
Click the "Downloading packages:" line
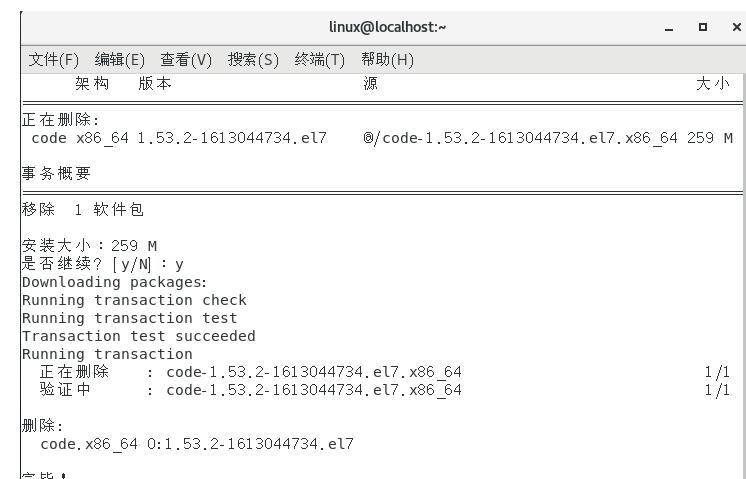(x=114, y=282)
